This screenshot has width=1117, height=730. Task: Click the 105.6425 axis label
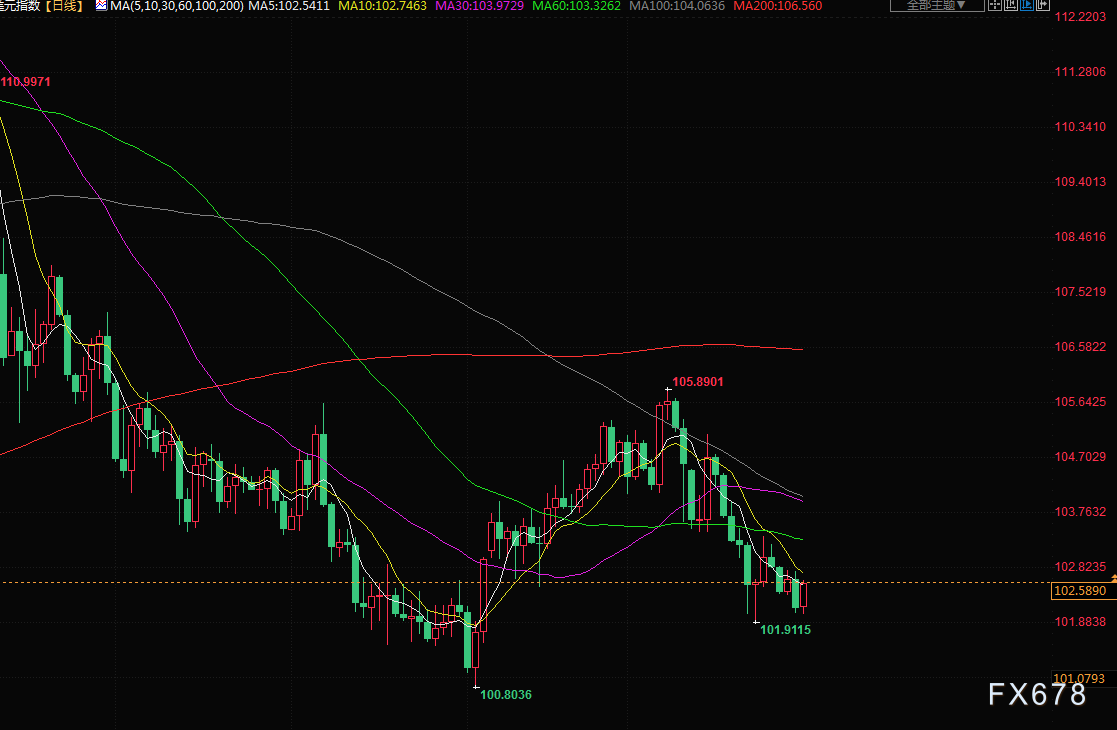[x=1080, y=402]
